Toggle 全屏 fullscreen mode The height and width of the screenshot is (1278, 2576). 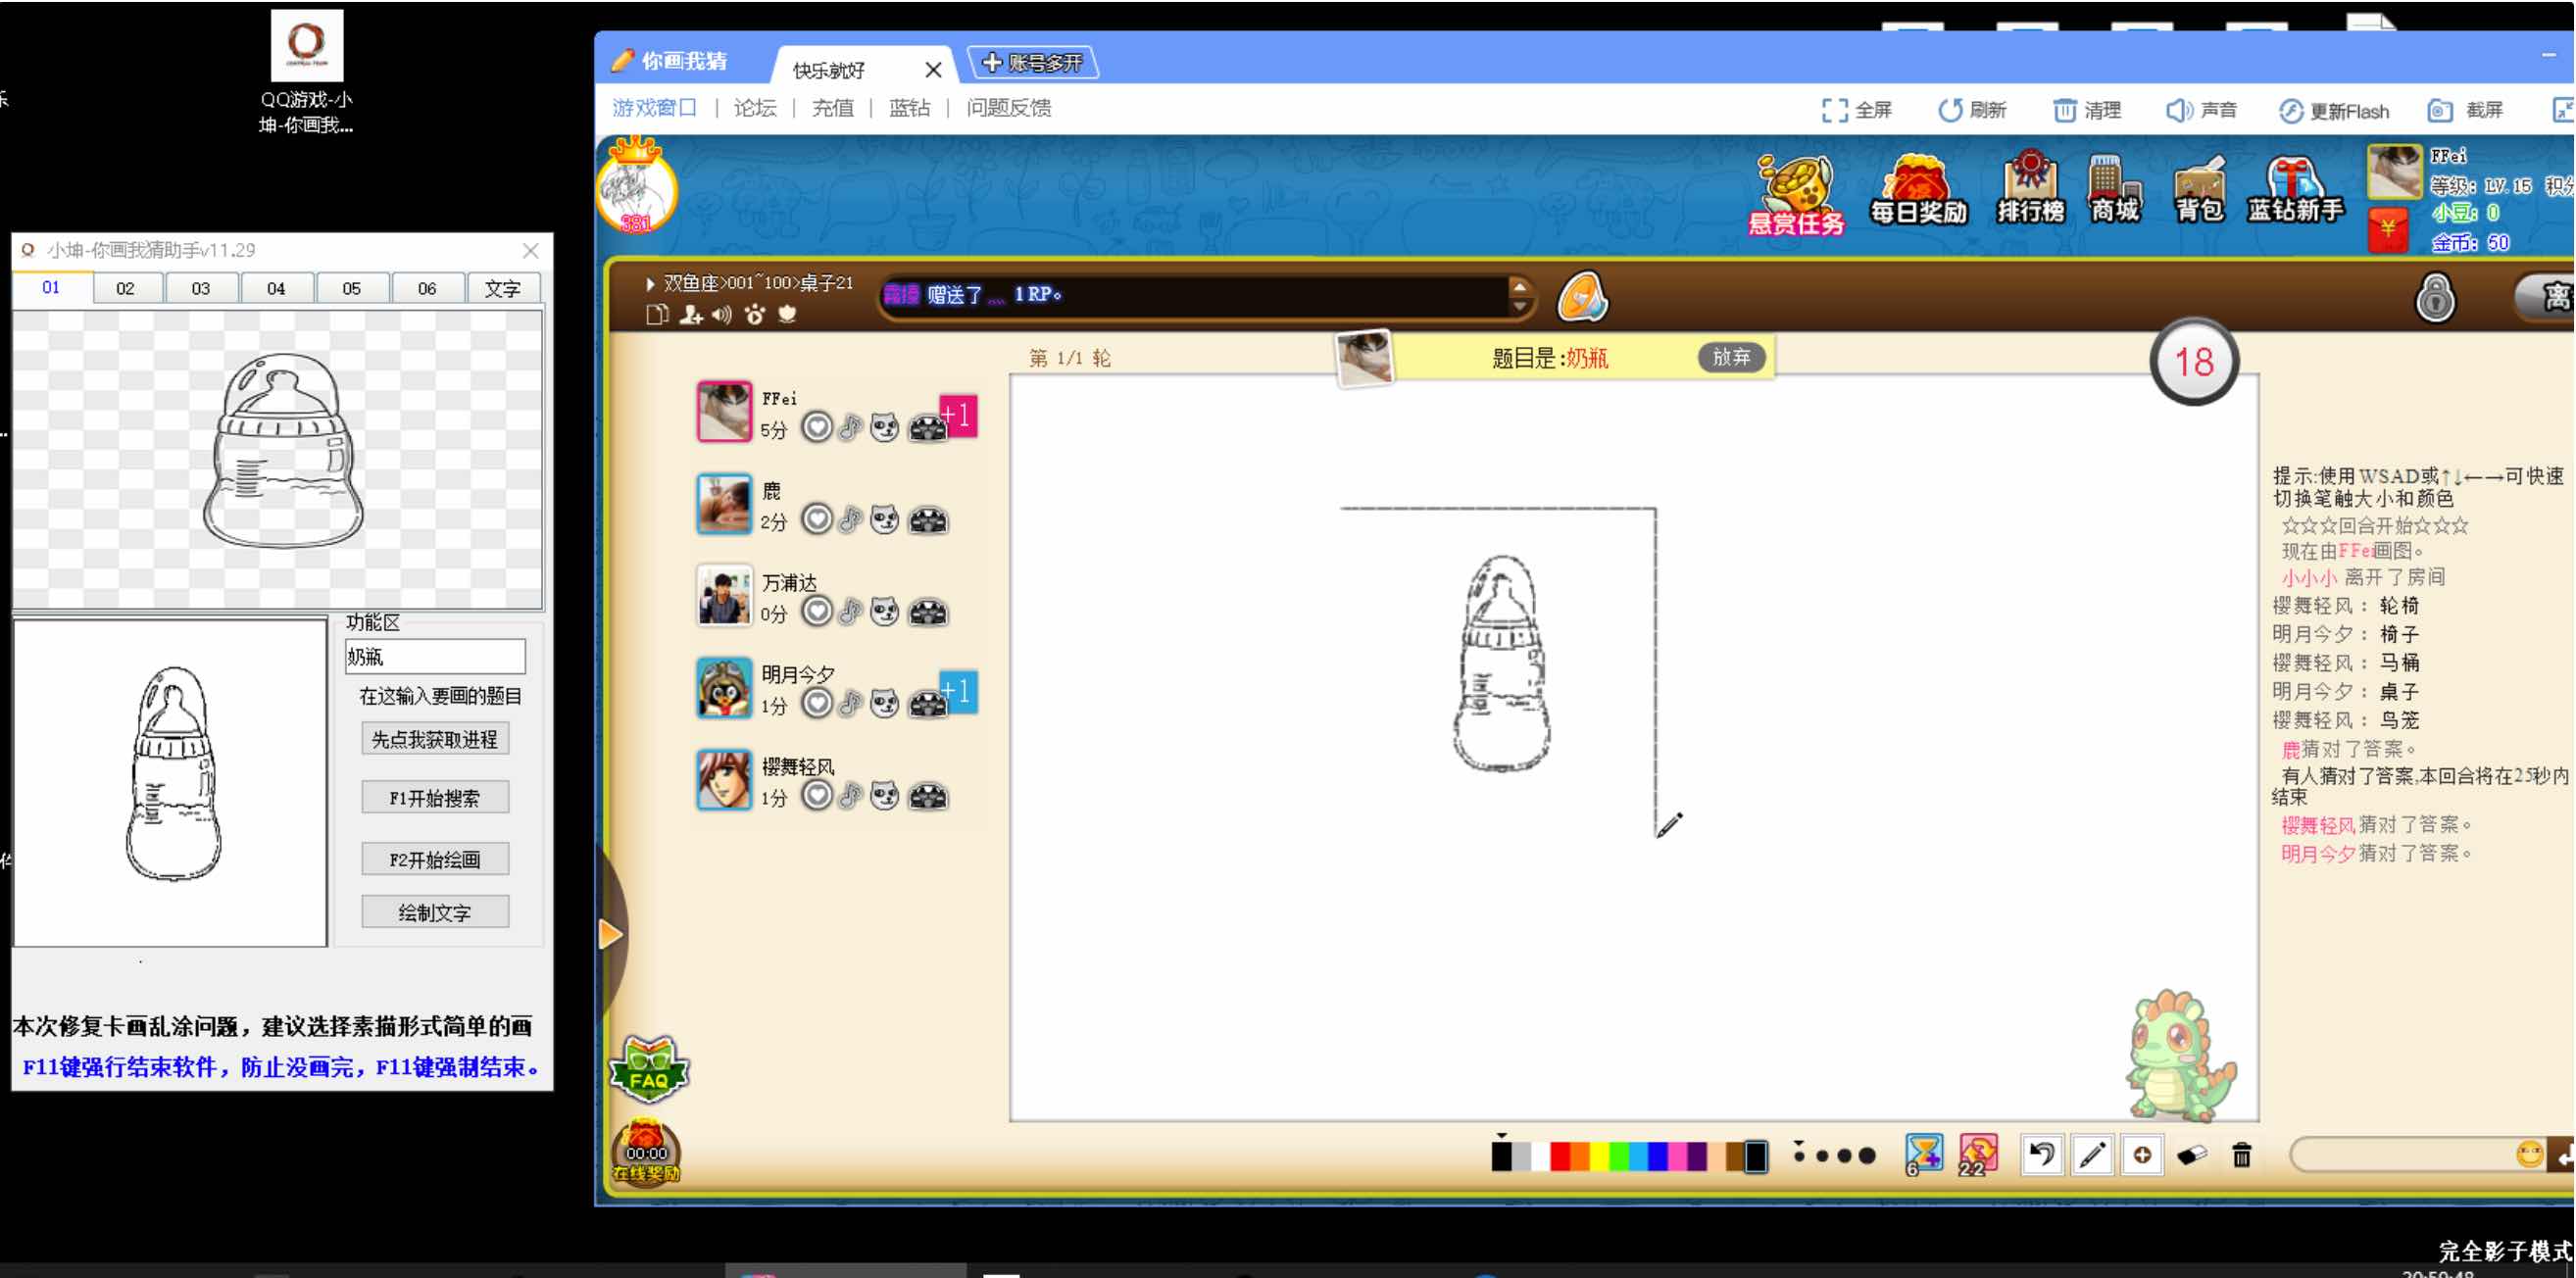[x=1857, y=110]
